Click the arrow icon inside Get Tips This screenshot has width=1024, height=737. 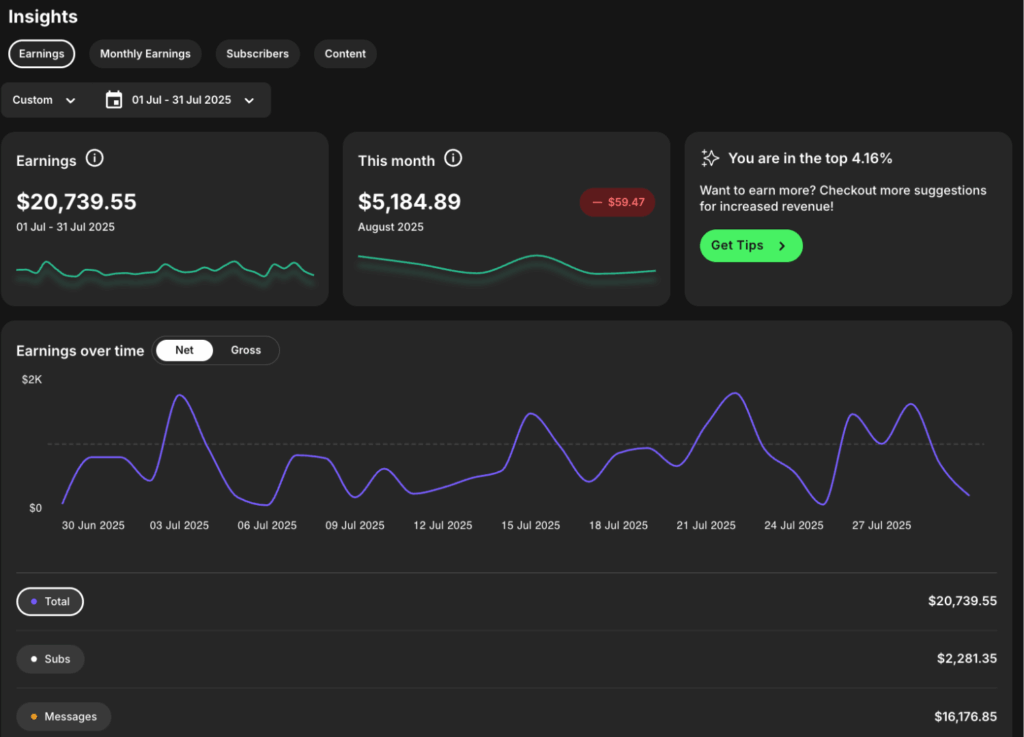click(782, 246)
